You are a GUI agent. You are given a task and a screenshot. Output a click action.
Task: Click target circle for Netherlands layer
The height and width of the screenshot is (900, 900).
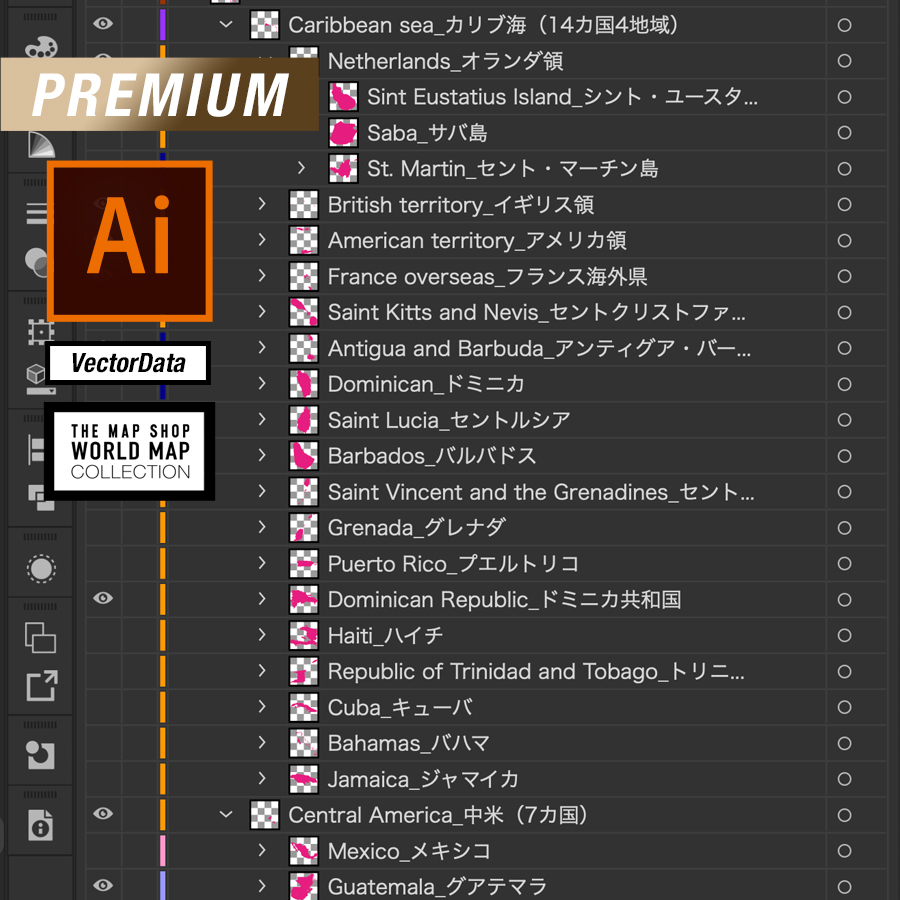click(x=844, y=61)
